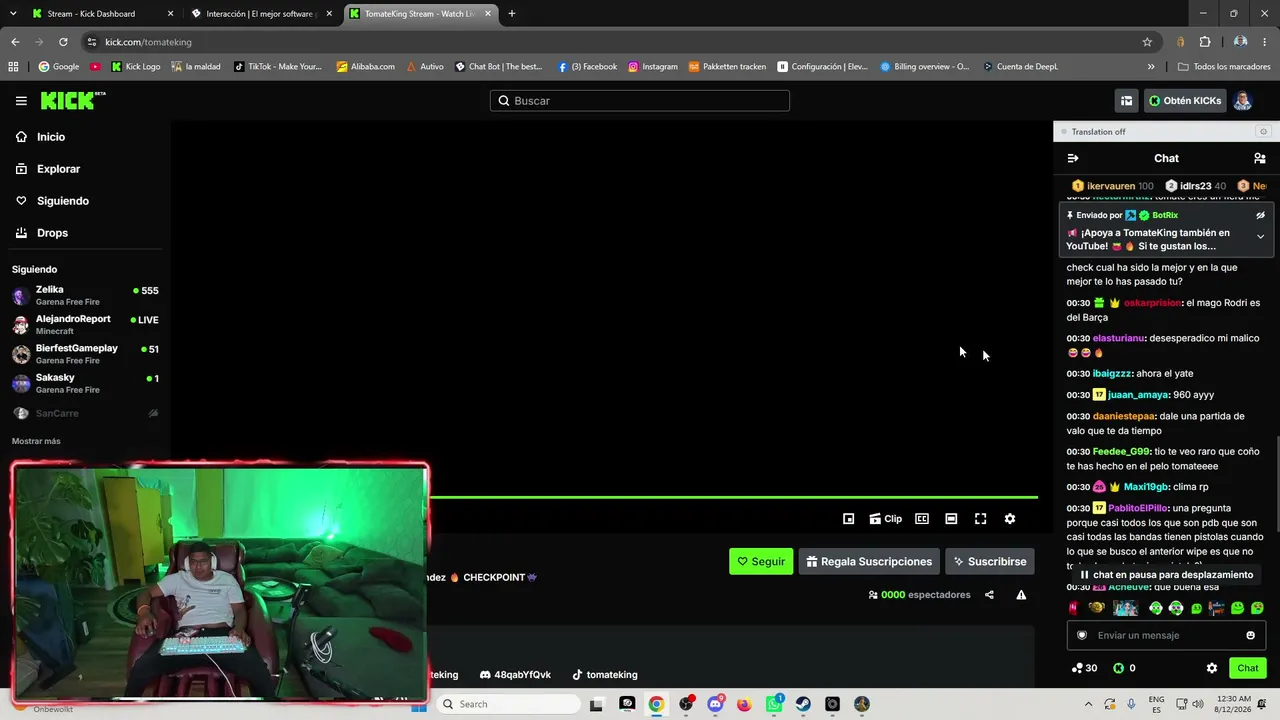This screenshot has width=1280, height=720.
Task: Open the user profile avatar menu
Action: pyautogui.click(x=1242, y=101)
